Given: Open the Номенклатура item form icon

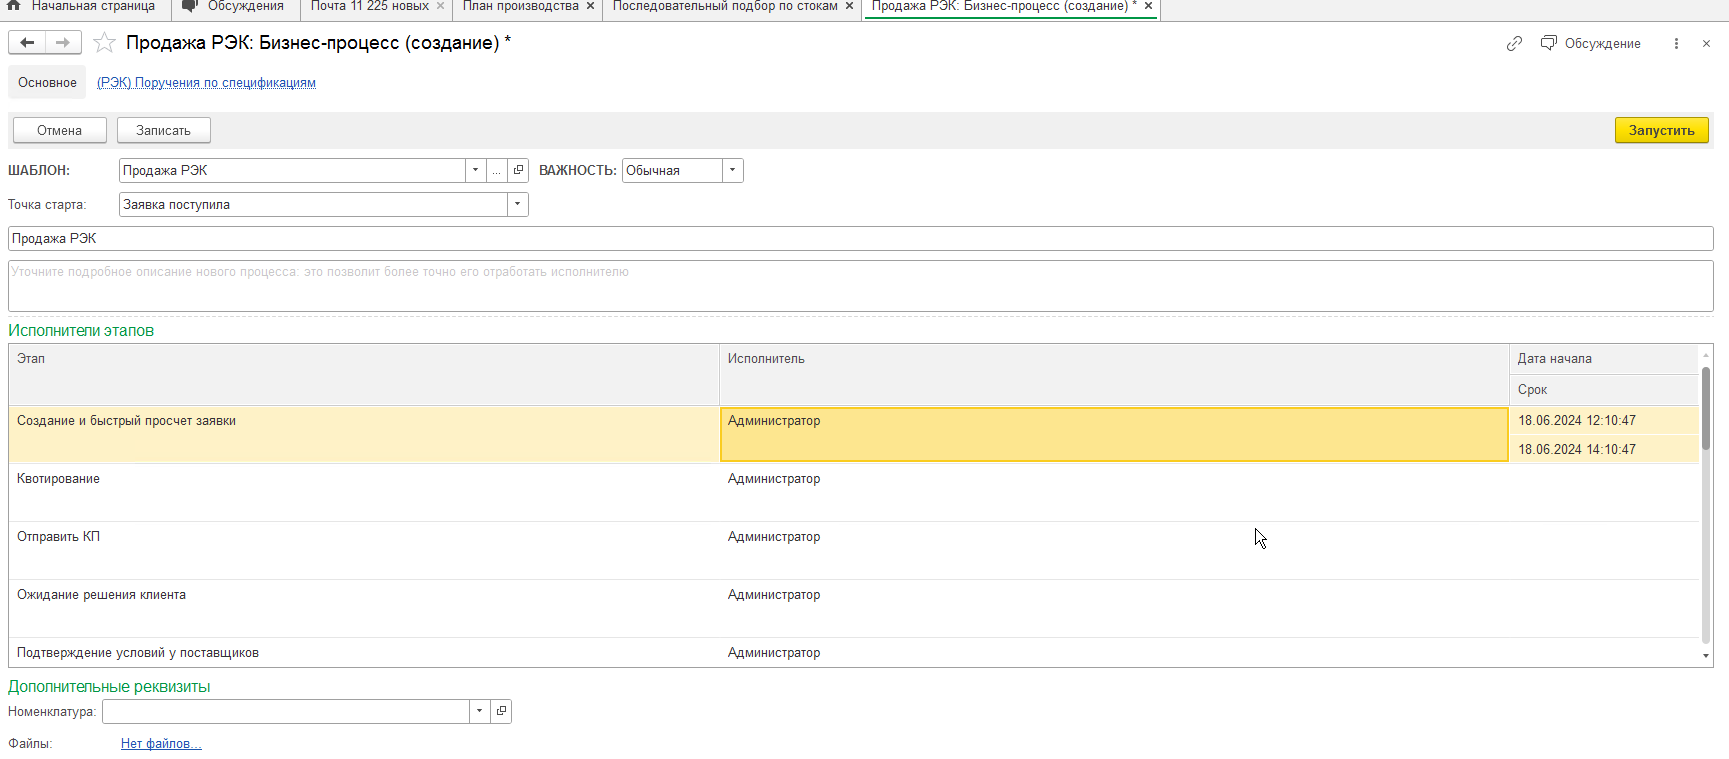Looking at the screenshot, I should tap(501, 712).
